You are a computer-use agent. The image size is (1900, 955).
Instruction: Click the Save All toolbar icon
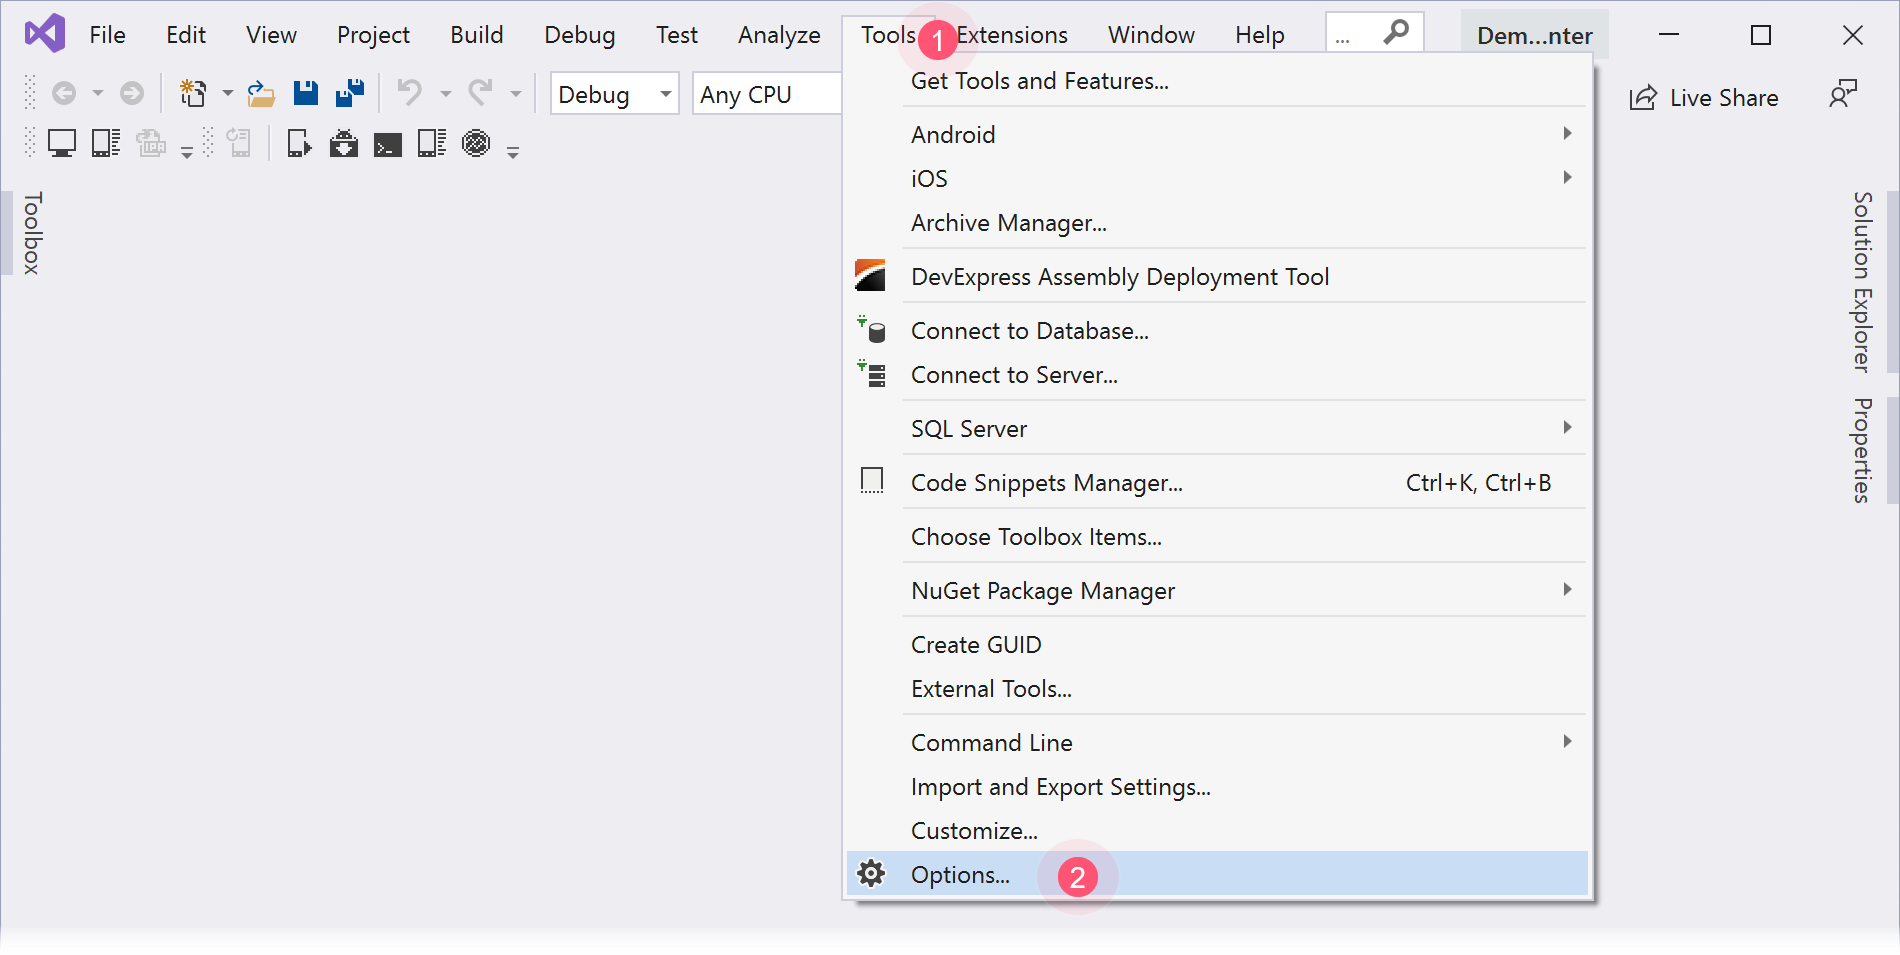click(350, 94)
